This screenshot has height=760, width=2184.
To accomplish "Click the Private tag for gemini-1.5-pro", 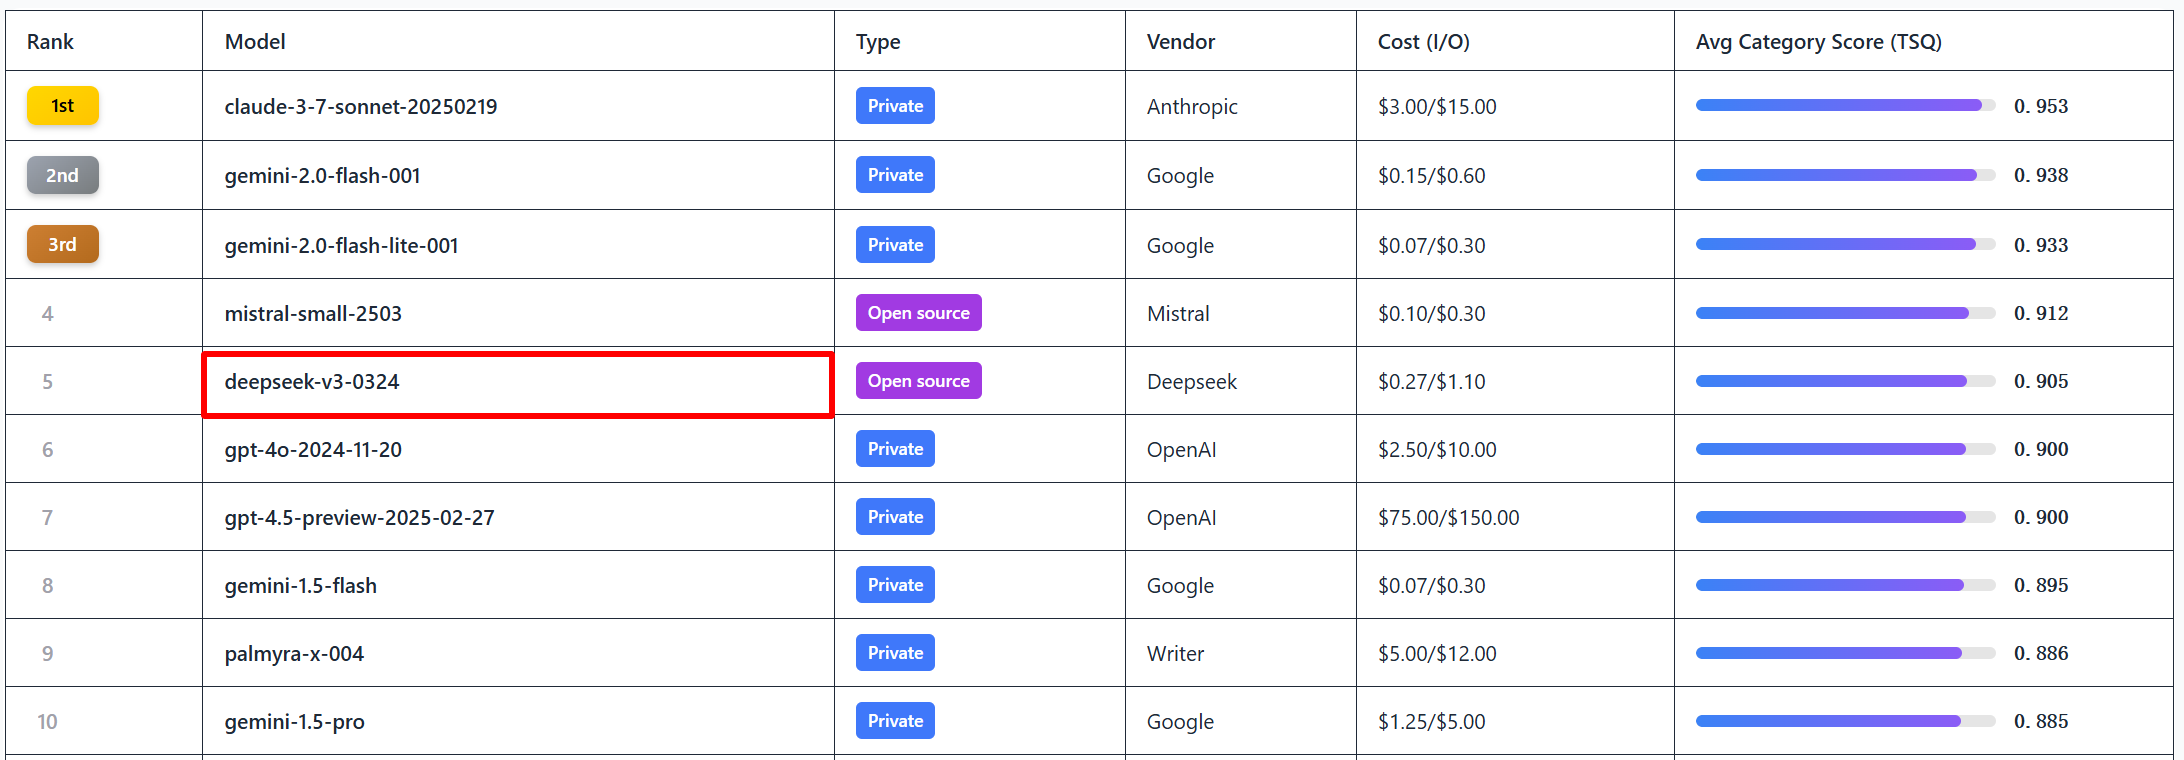I will 895,721.
